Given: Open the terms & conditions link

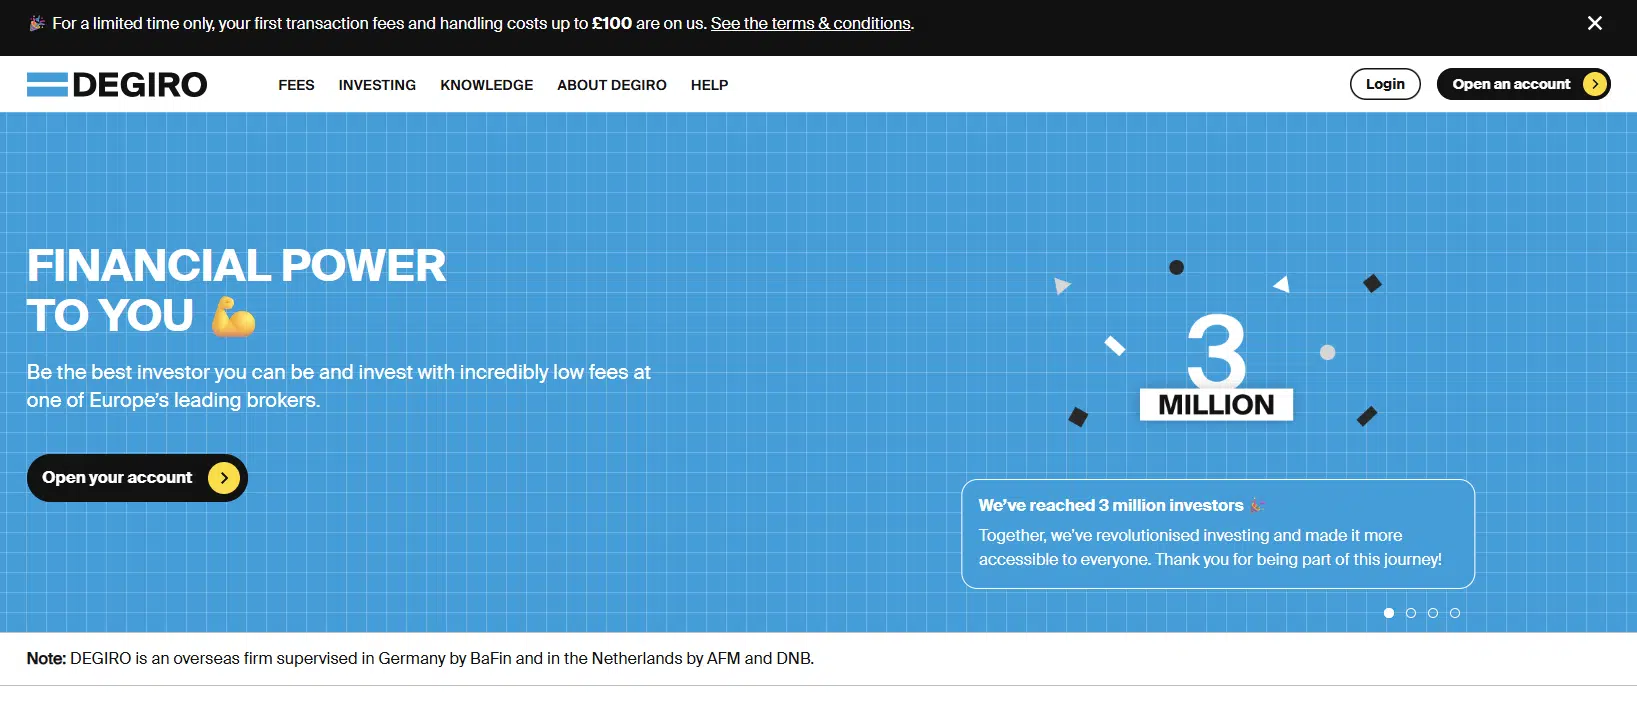Looking at the screenshot, I should pyautogui.click(x=810, y=23).
